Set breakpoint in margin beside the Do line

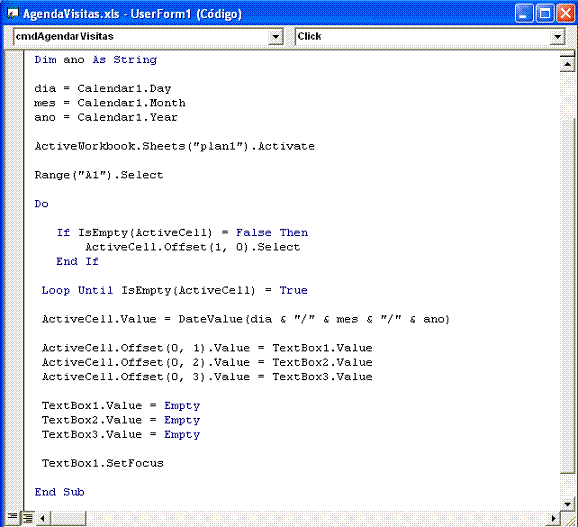(15, 204)
